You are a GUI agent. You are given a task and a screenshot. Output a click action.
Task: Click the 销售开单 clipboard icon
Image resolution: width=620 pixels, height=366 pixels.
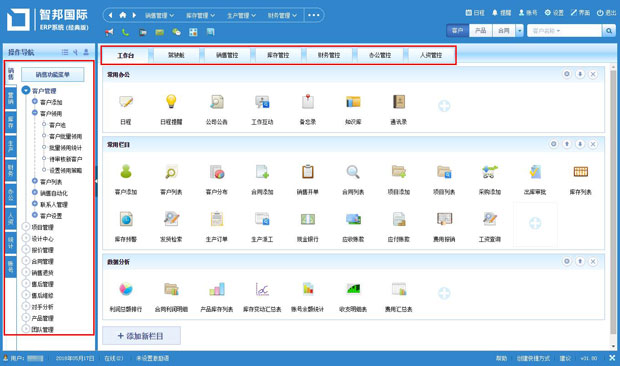(x=308, y=172)
